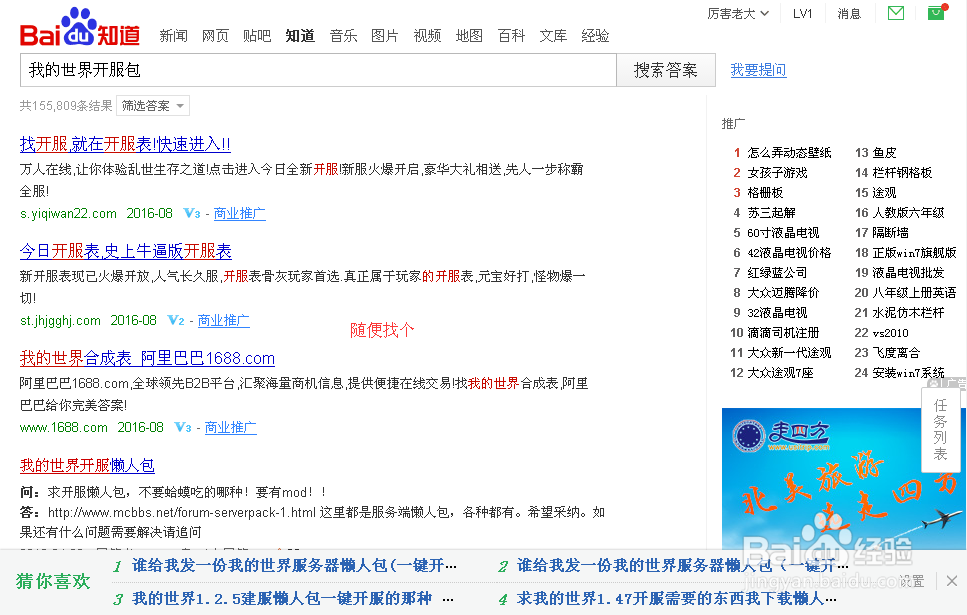This screenshot has height=615, width=967.
Task: Click promoted term 滴滴司机注册
Action: pyautogui.click(x=783, y=332)
